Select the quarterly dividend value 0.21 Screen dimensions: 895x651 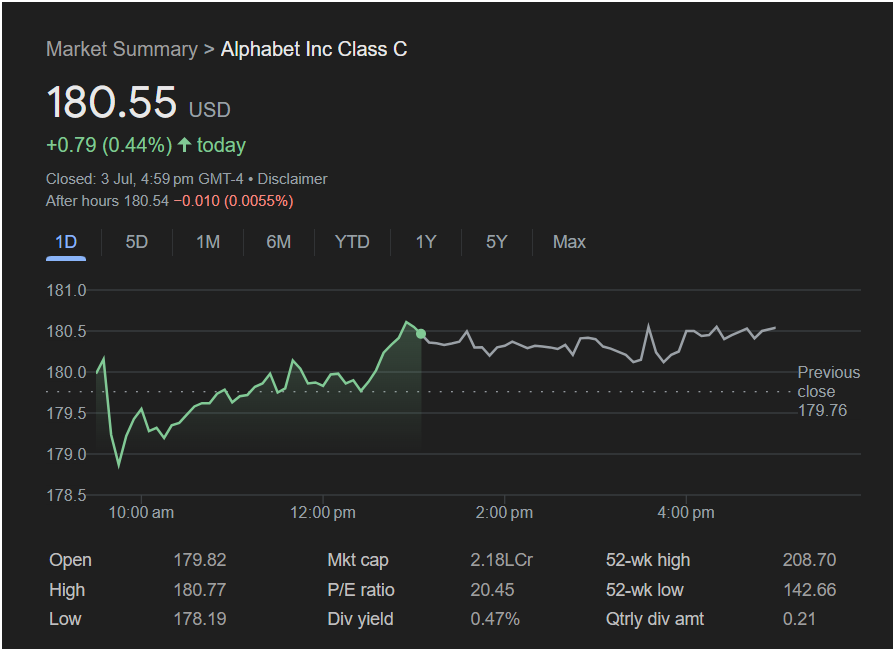tap(799, 619)
